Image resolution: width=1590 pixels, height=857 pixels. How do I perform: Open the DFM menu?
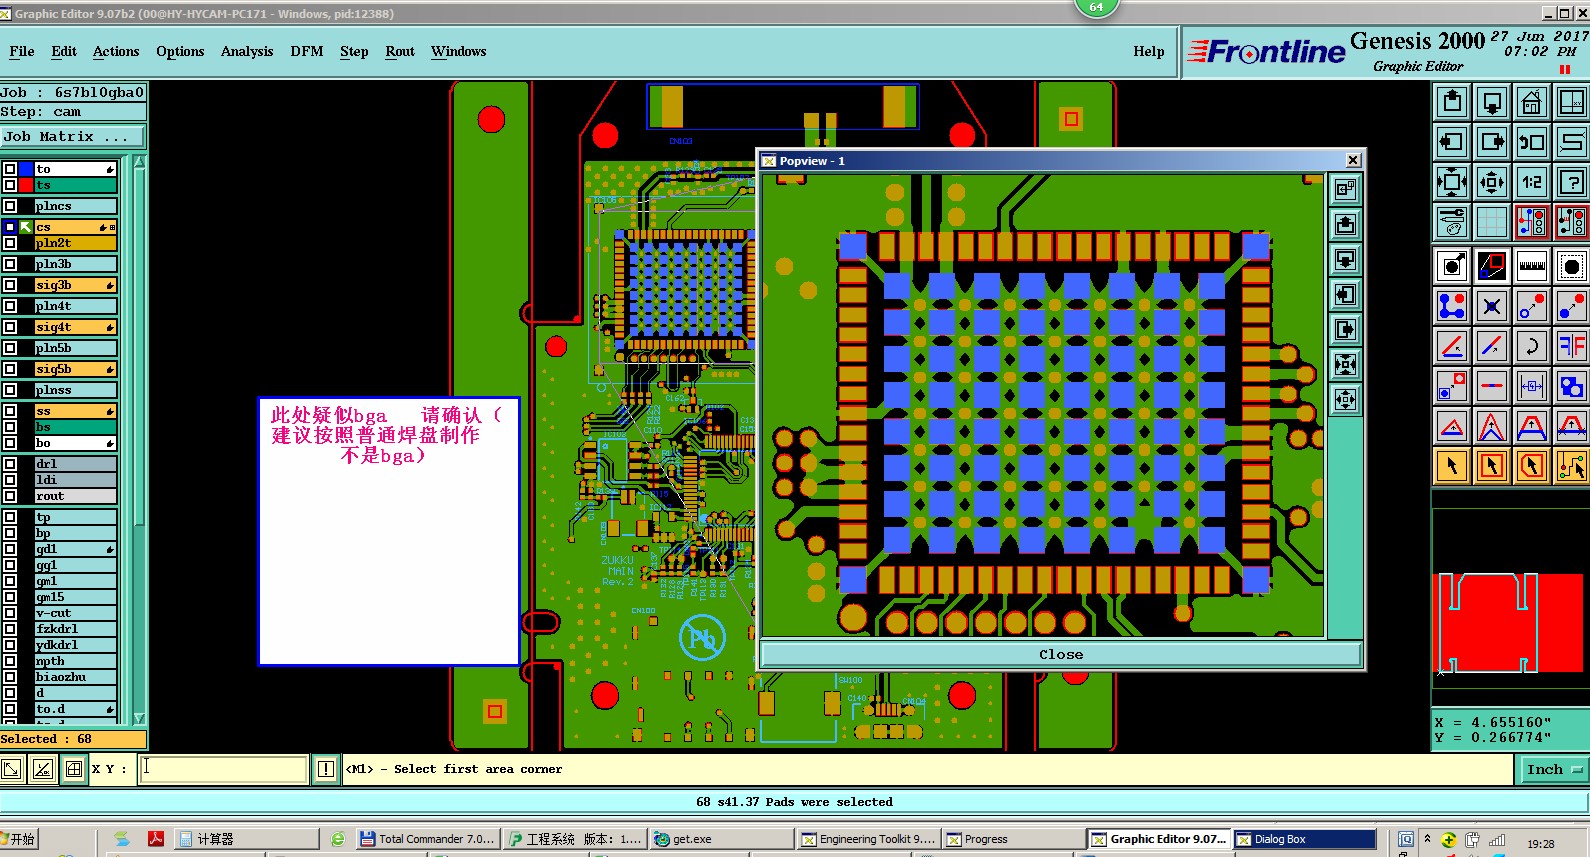tap(307, 51)
